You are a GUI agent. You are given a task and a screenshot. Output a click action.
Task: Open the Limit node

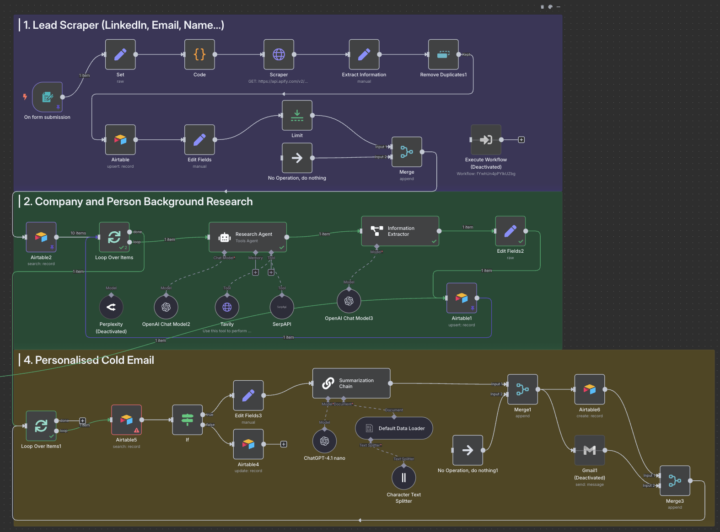click(297, 115)
